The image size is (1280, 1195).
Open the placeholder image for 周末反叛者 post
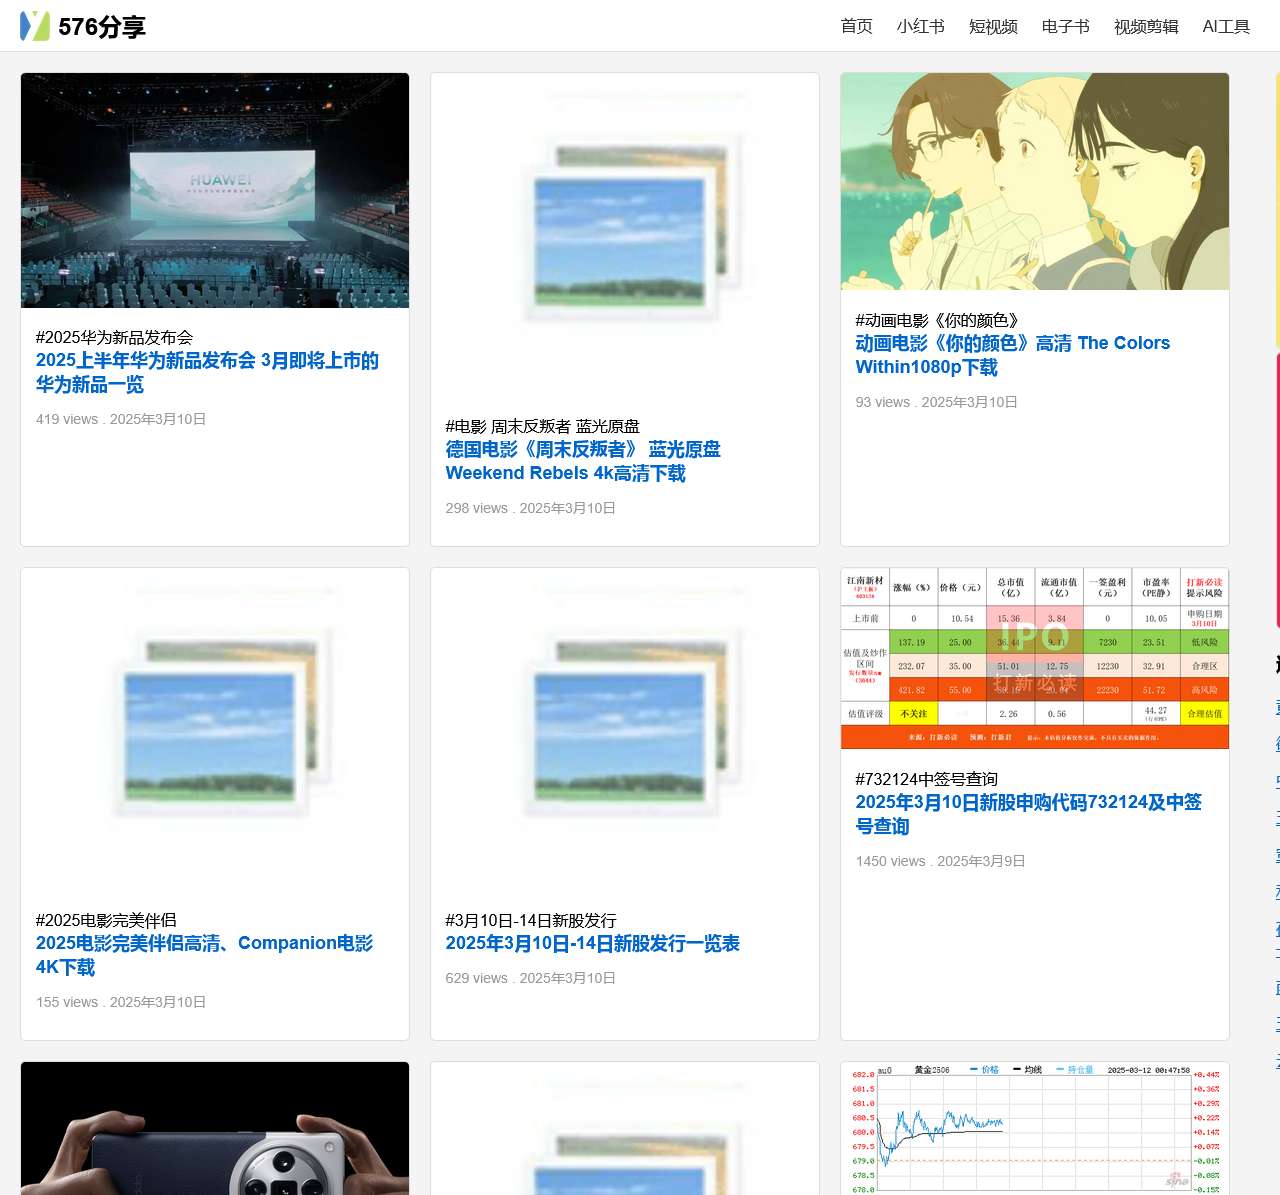(x=625, y=235)
